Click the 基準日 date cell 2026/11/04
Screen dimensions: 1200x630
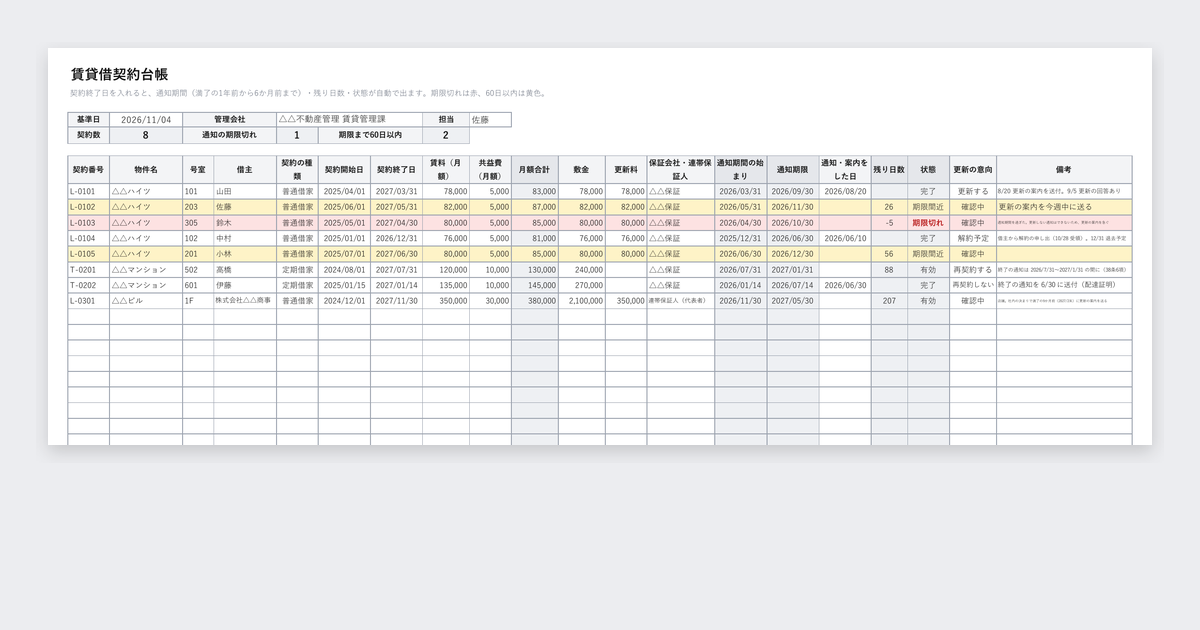point(146,119)
